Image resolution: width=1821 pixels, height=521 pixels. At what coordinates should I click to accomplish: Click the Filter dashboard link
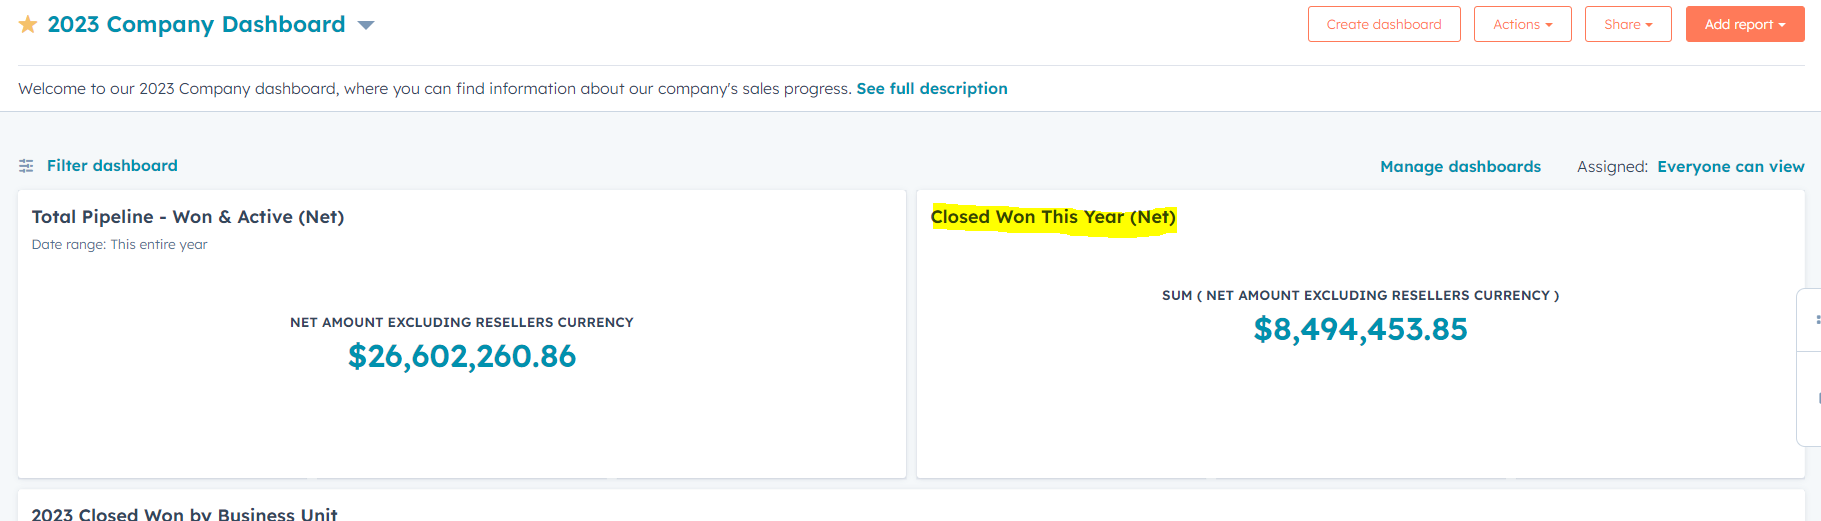coord(112,166)
